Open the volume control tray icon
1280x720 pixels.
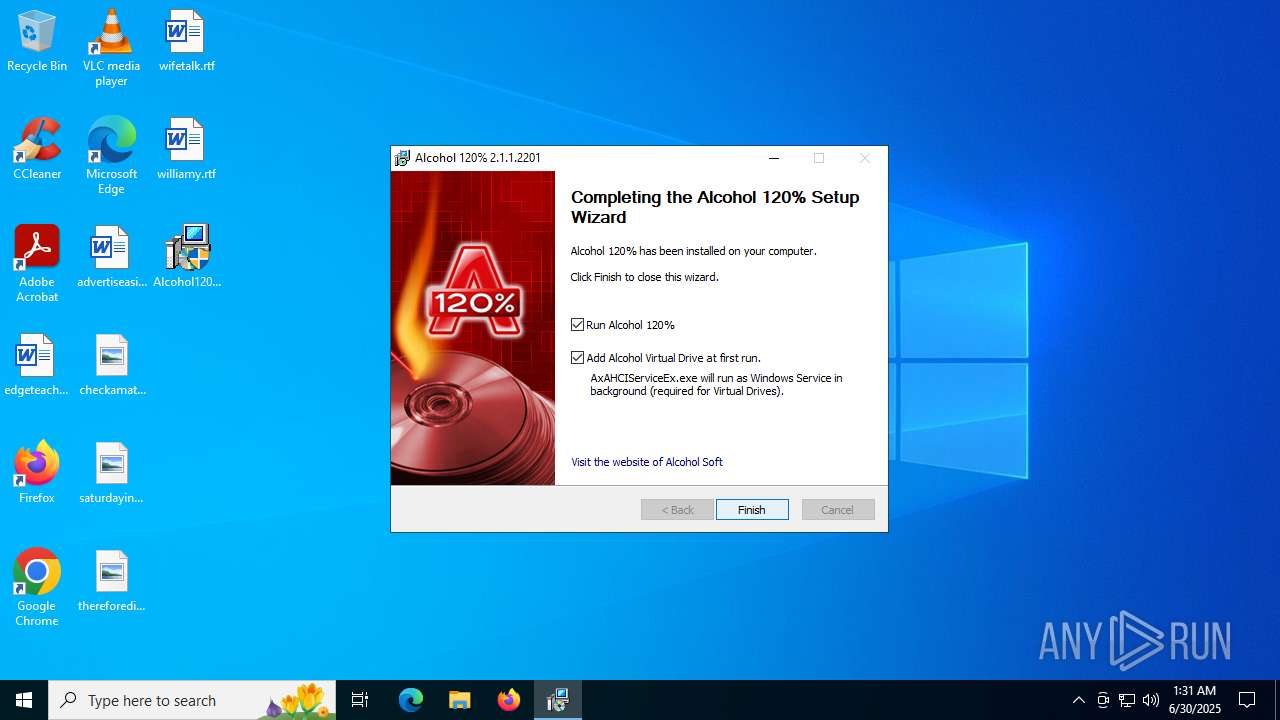1151,700
